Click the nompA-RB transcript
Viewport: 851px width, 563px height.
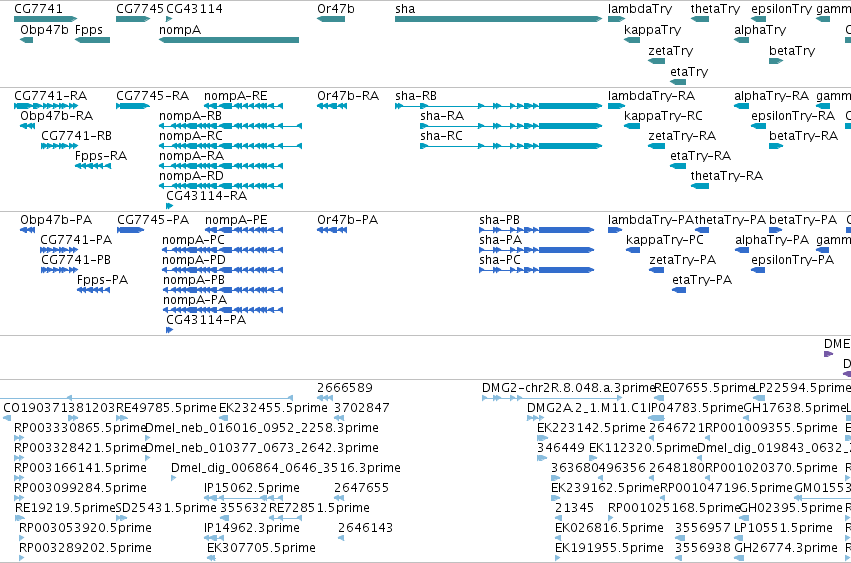tap(230, 126)
